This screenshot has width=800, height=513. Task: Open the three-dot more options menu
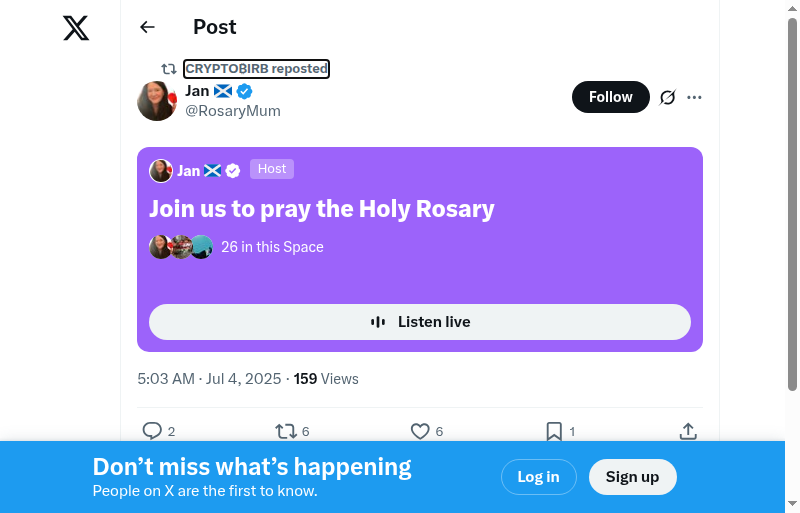coord(695,97)
